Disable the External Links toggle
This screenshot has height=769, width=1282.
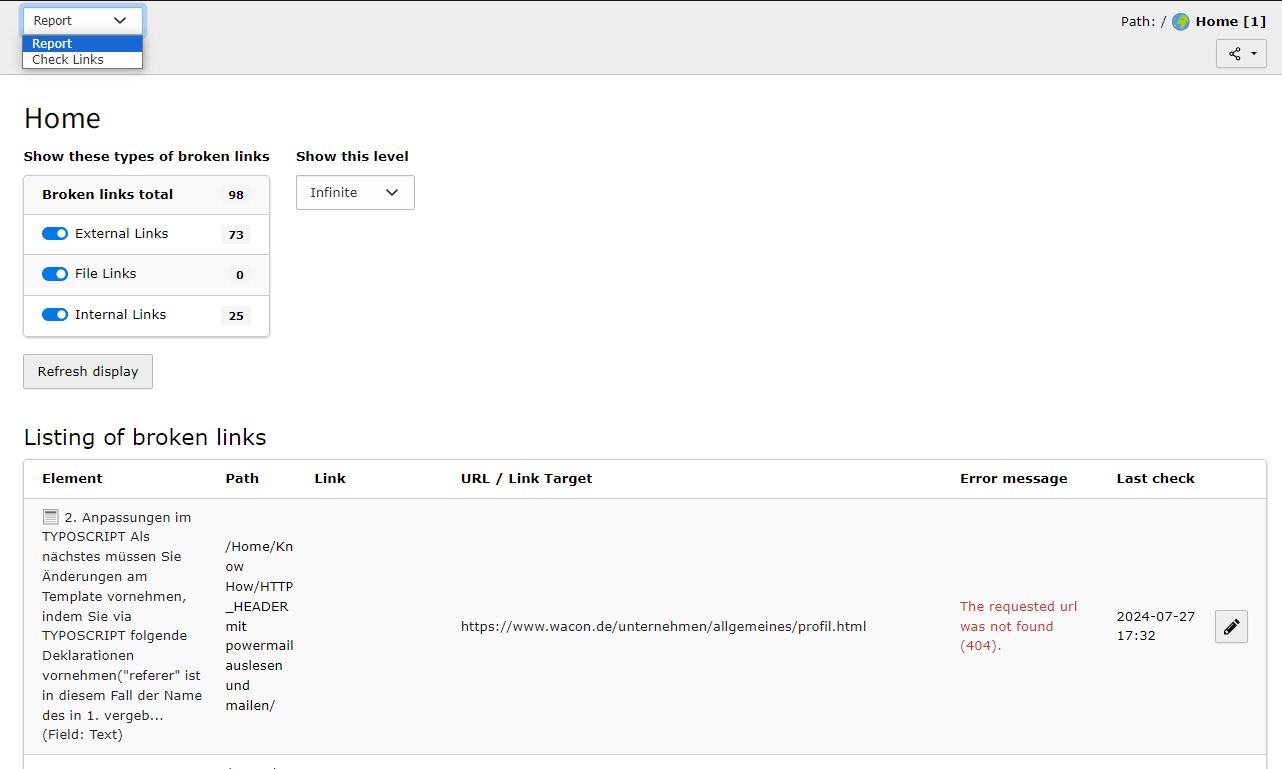click(x=55, y=234)
